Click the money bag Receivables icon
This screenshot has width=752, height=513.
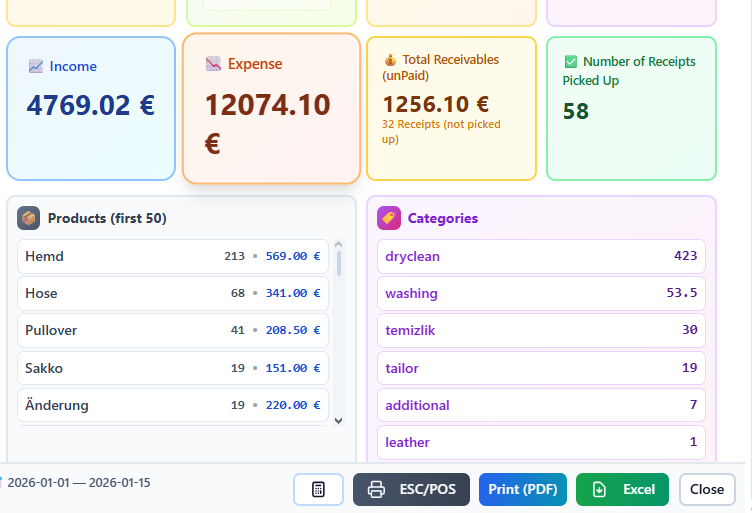390,60
